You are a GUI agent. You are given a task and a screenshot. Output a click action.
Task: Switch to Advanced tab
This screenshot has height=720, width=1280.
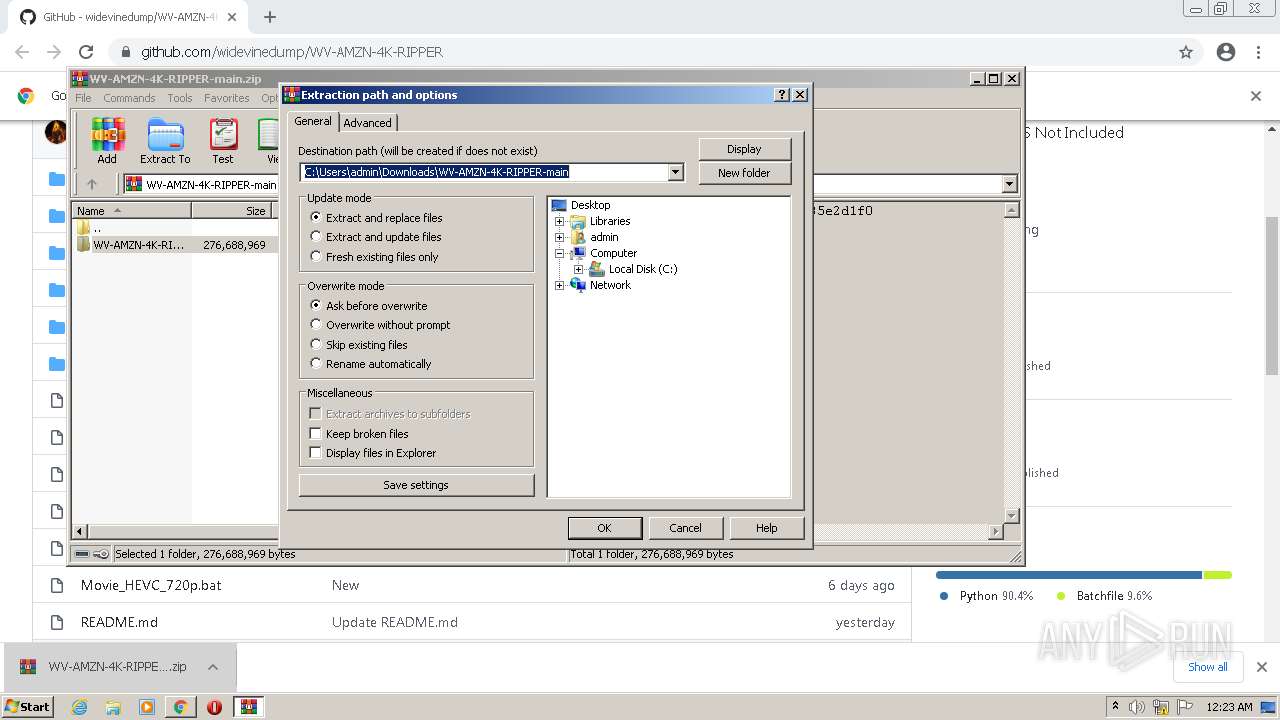(x=368, y=123)
